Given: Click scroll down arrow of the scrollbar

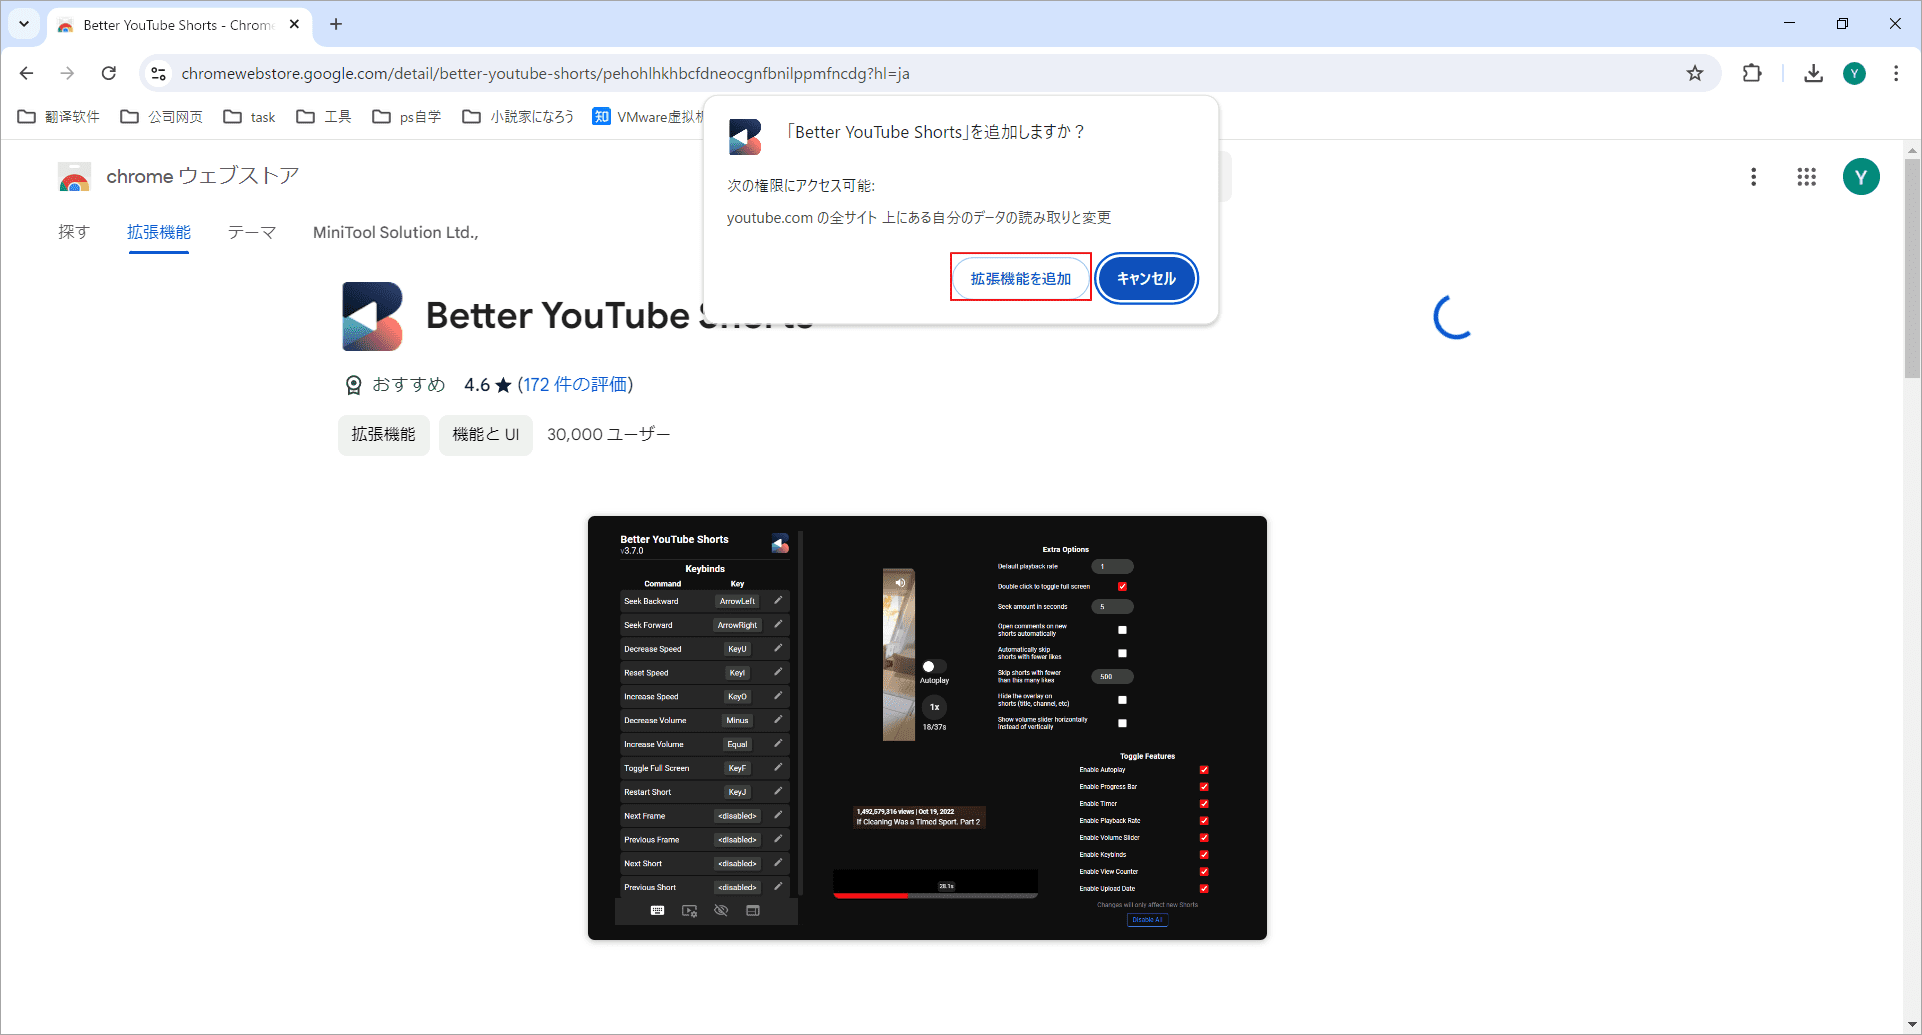Looking at the screenshot, I should [x=1912, y=1024].
